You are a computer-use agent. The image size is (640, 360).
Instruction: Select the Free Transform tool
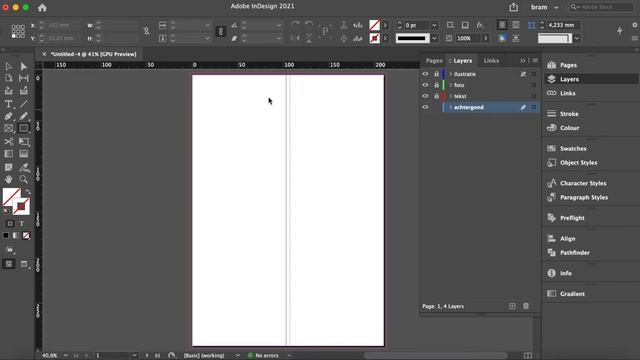tap(24, 142)
